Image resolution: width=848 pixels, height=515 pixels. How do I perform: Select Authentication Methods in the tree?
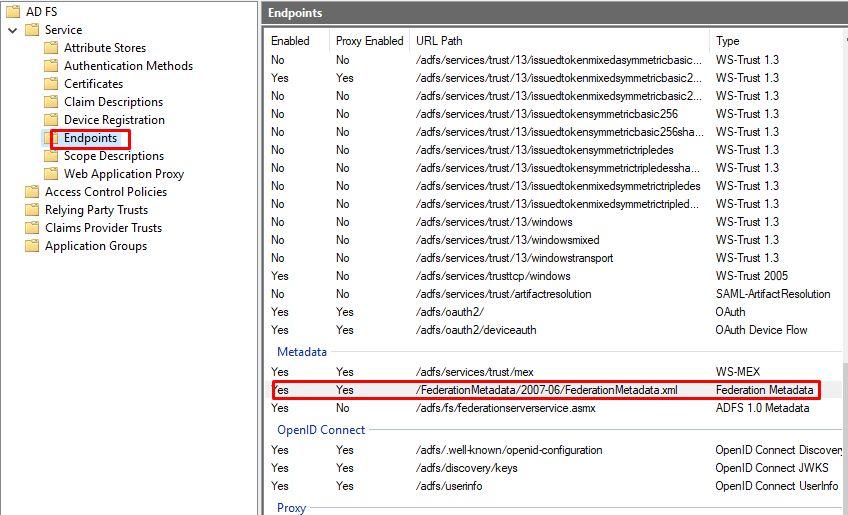128,65
